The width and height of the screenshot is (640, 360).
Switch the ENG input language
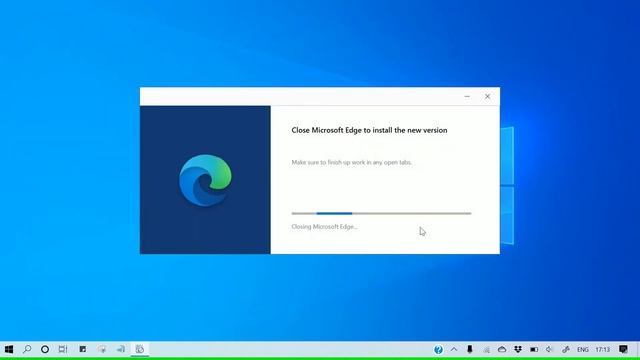click(x=582, y=350)
